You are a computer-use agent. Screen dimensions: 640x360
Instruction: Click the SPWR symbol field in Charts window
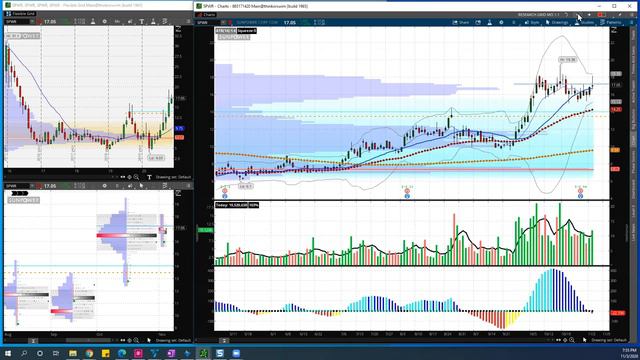(x=208, y=22)
